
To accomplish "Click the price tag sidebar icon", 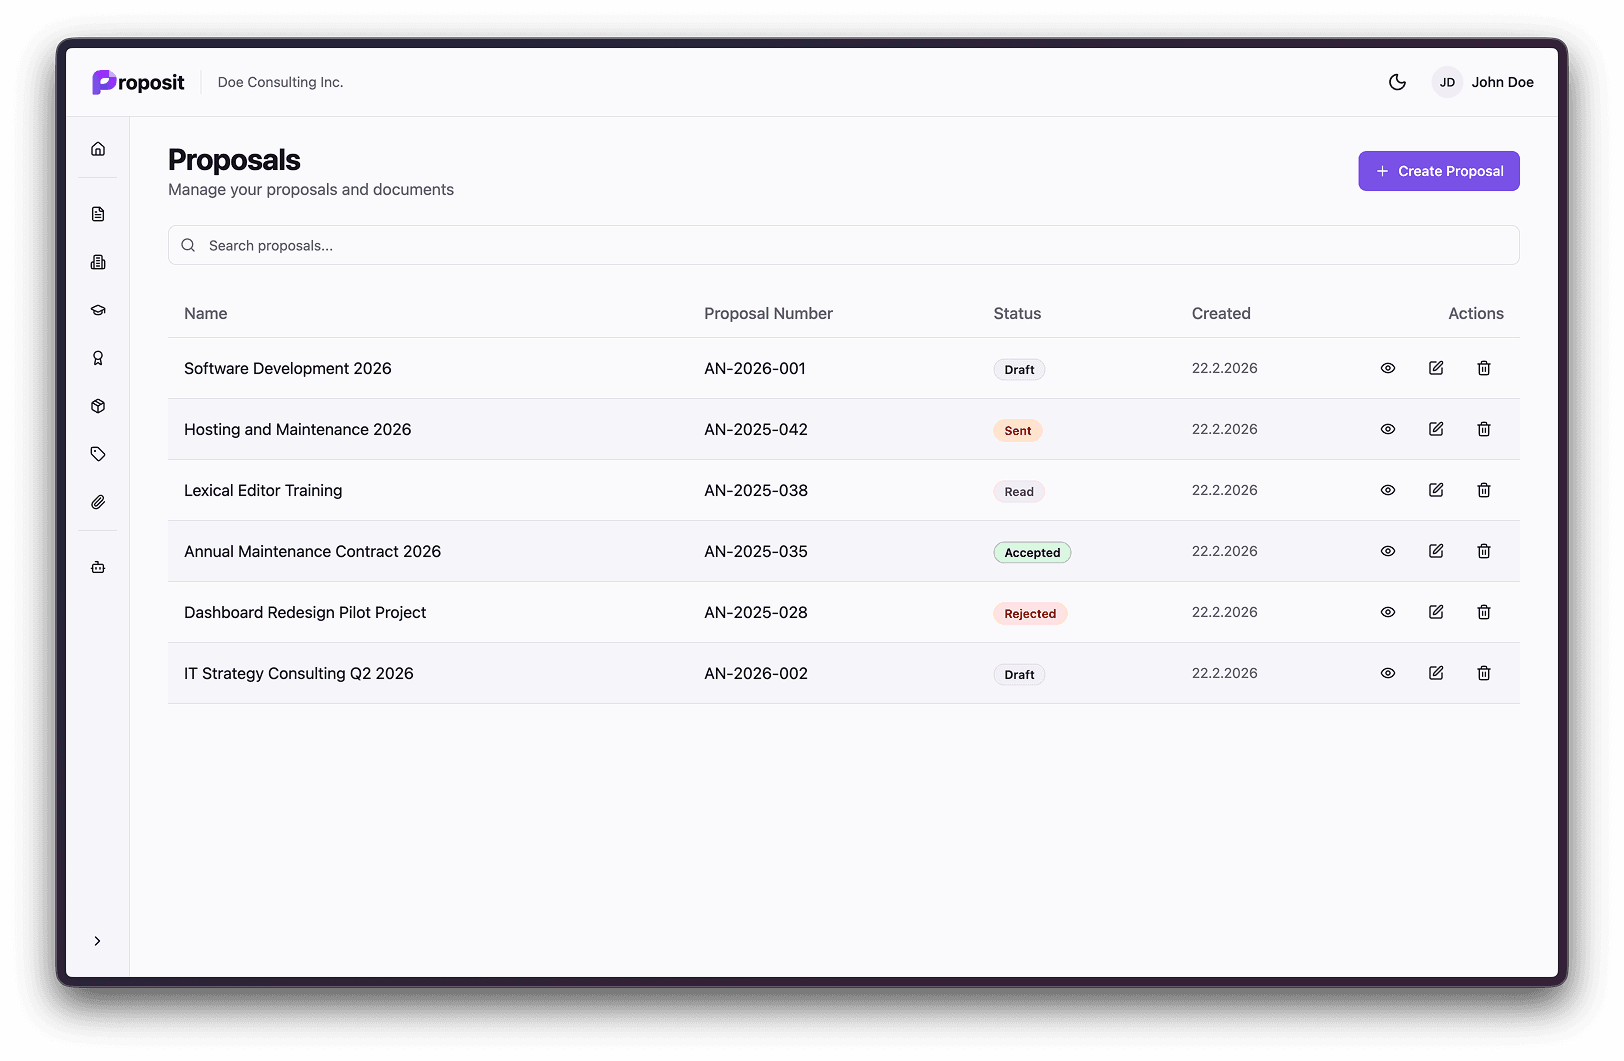I will (x=98, y=454).
